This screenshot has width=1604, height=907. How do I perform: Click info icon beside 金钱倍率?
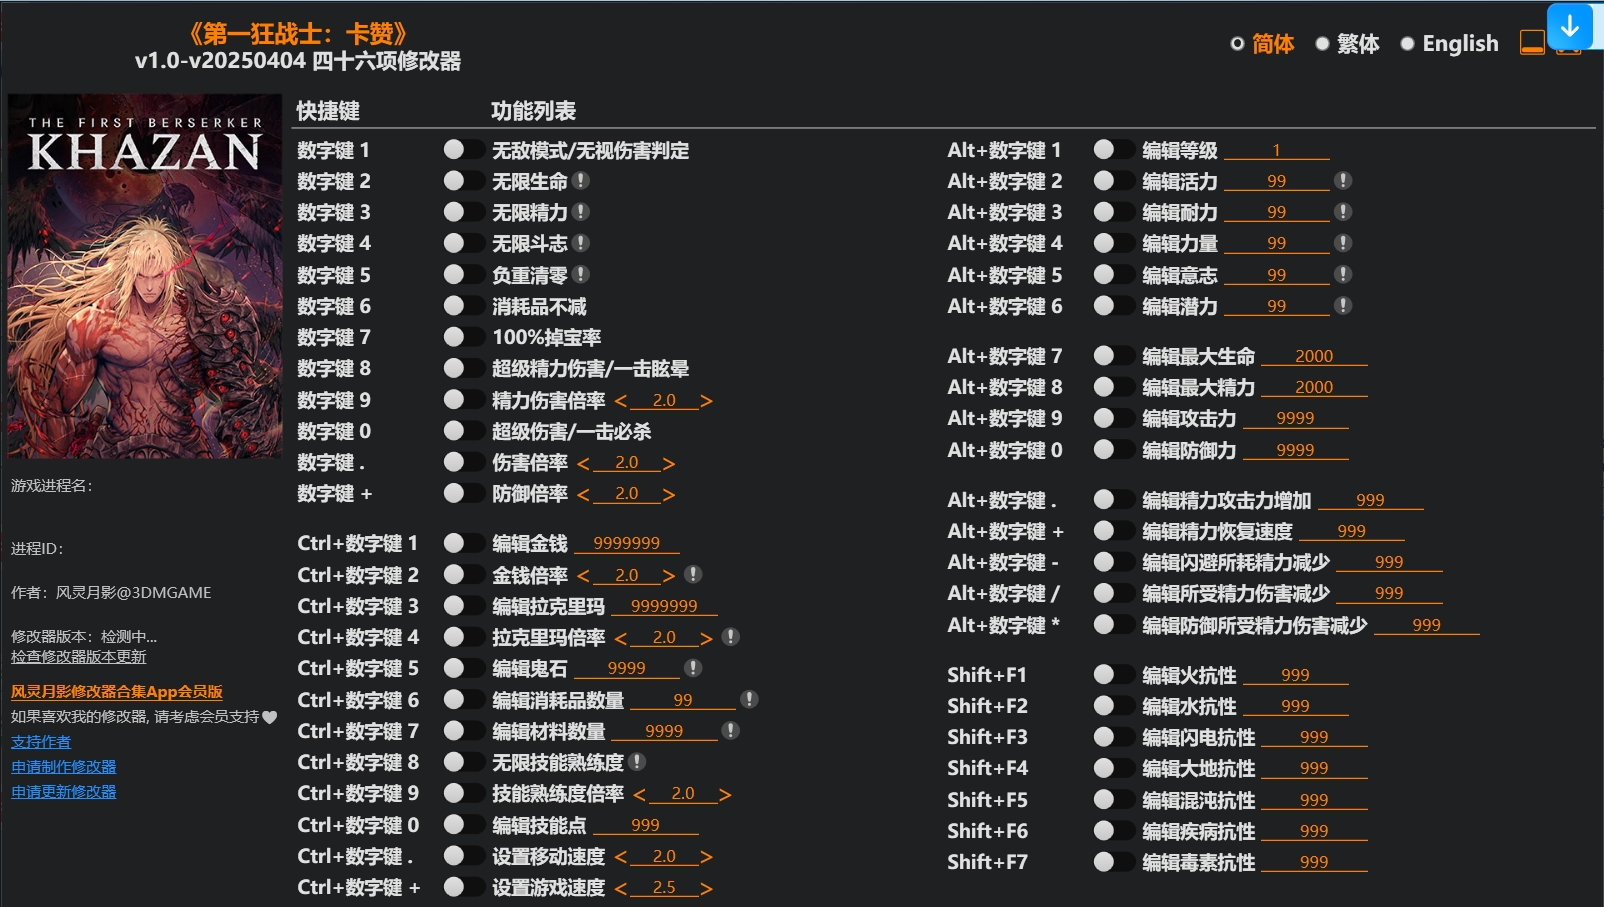pyautogui.click(x=693, y=574)
